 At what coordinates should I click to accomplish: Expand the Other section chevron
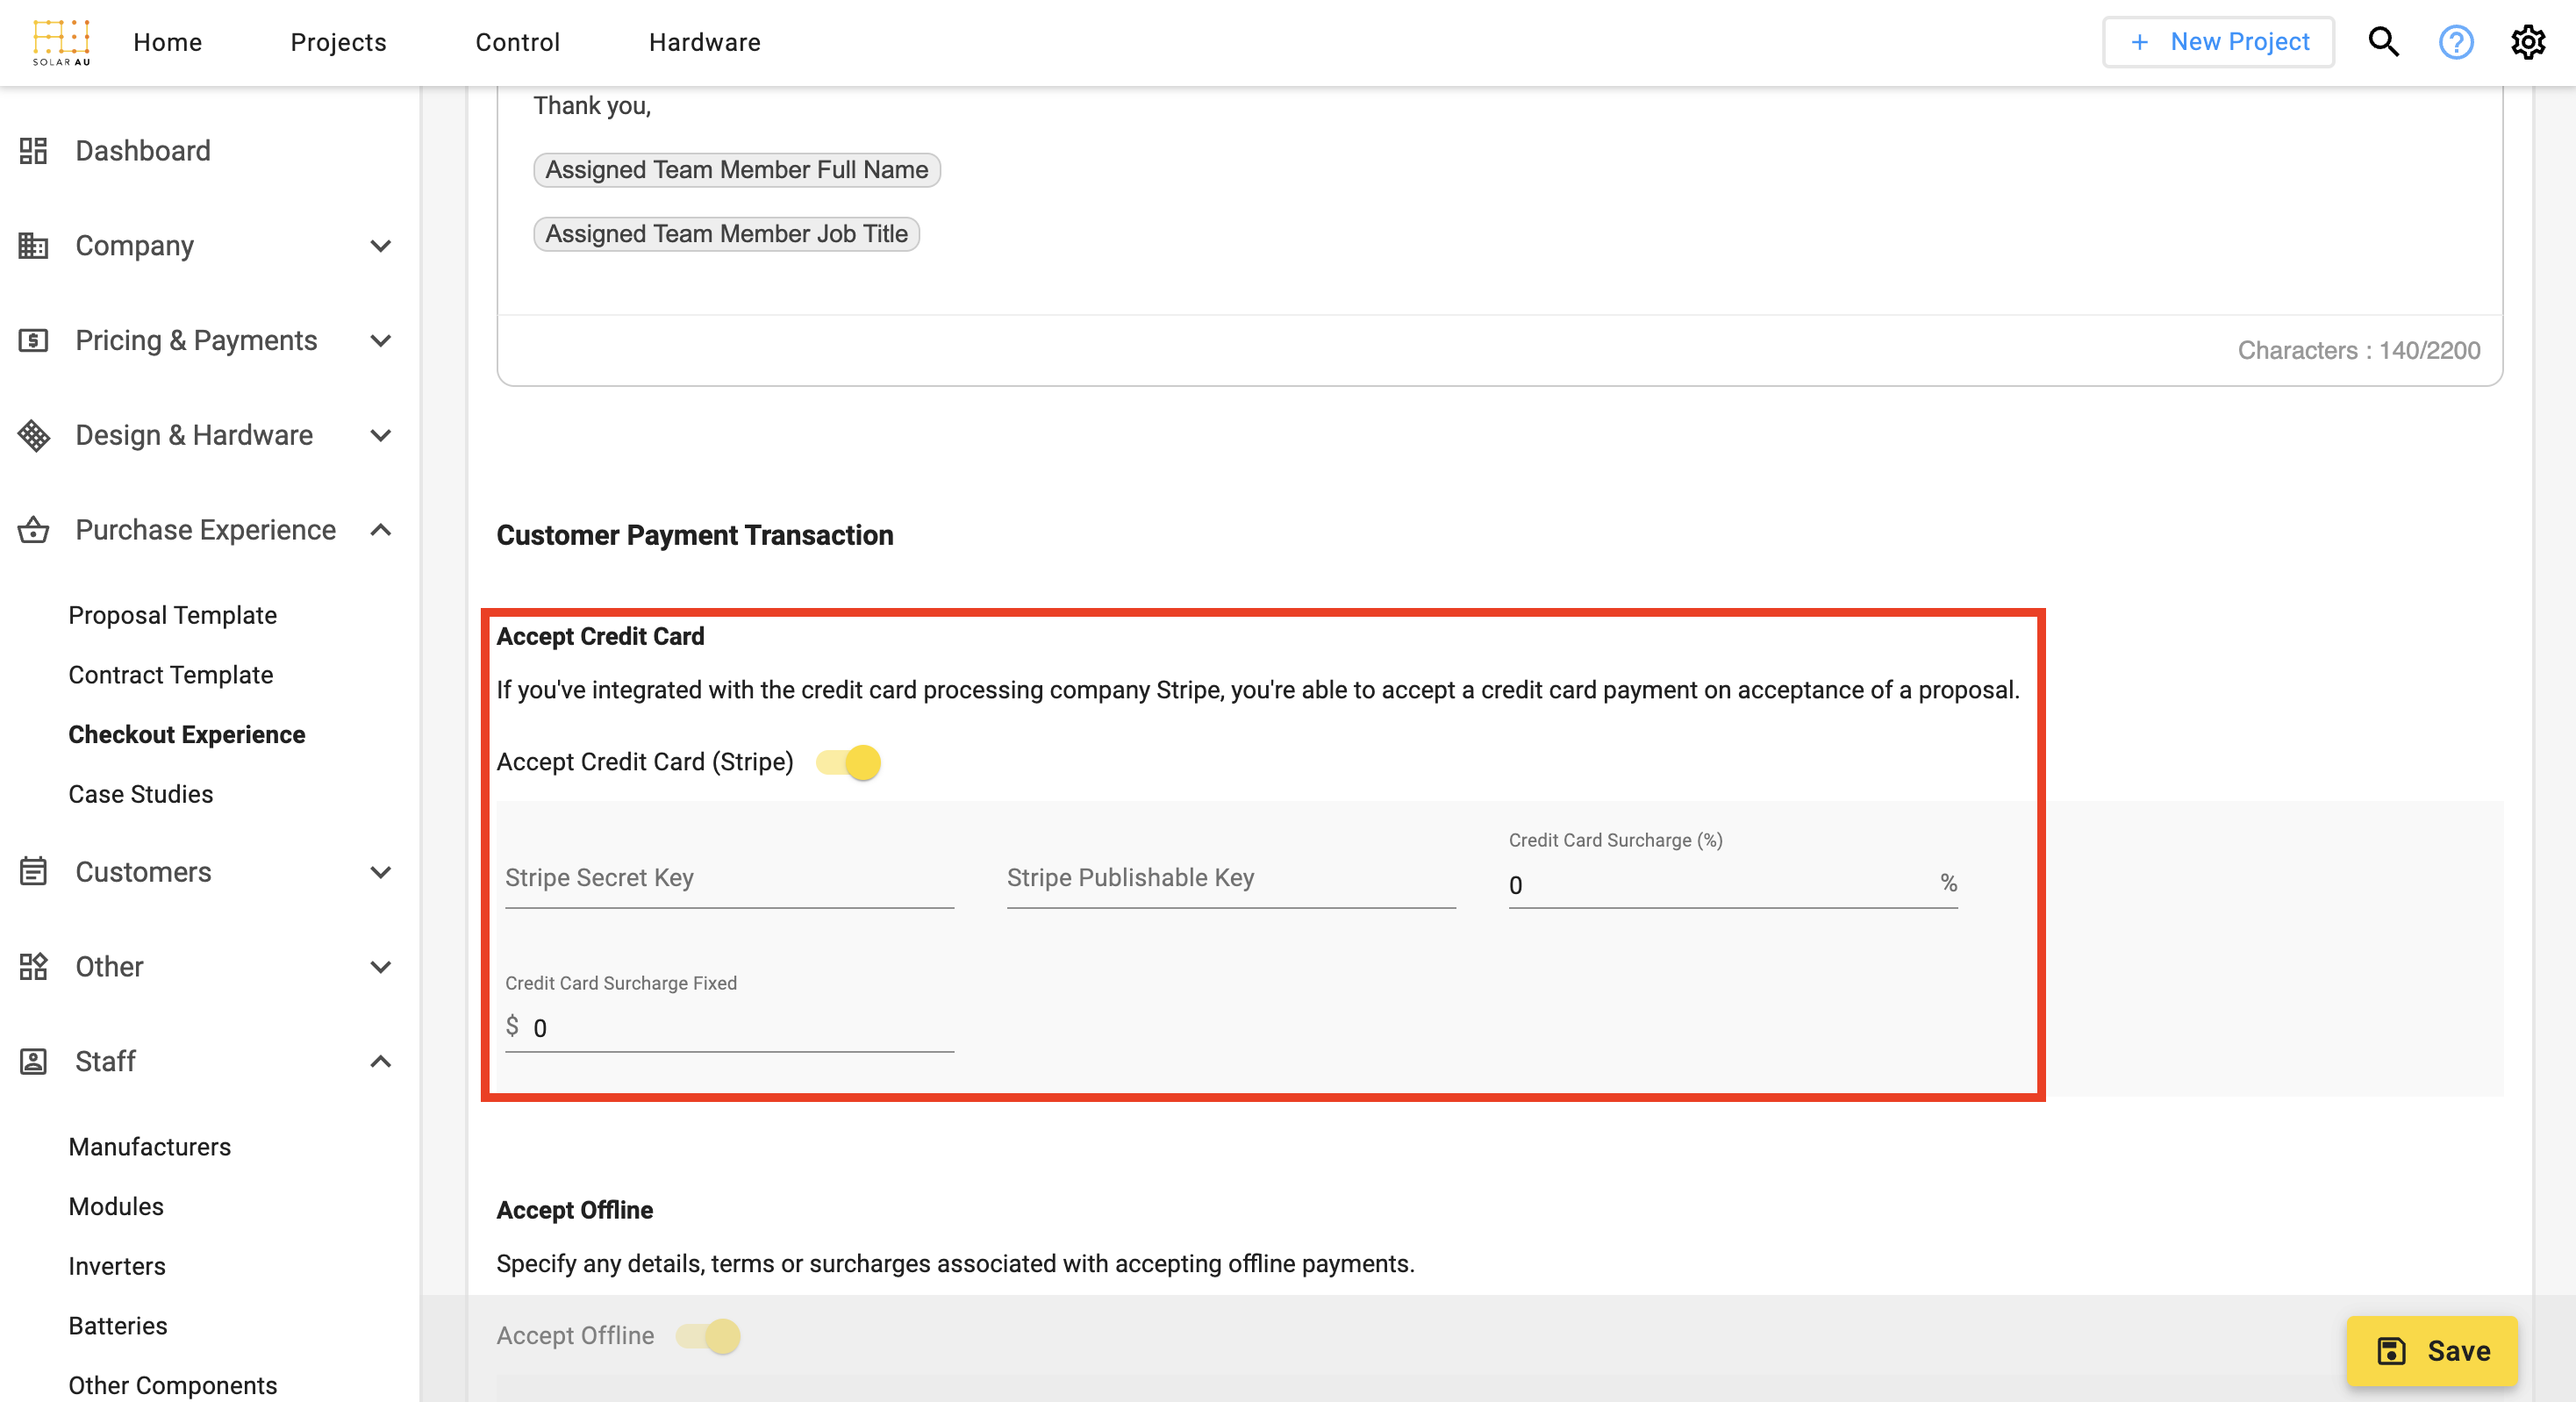tap(380, 967)
